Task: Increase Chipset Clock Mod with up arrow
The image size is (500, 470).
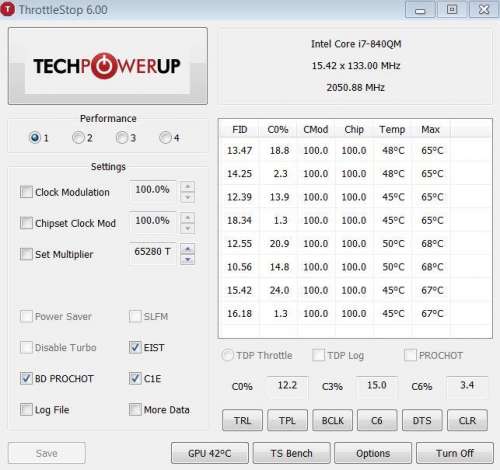Action: coord(188,218)
